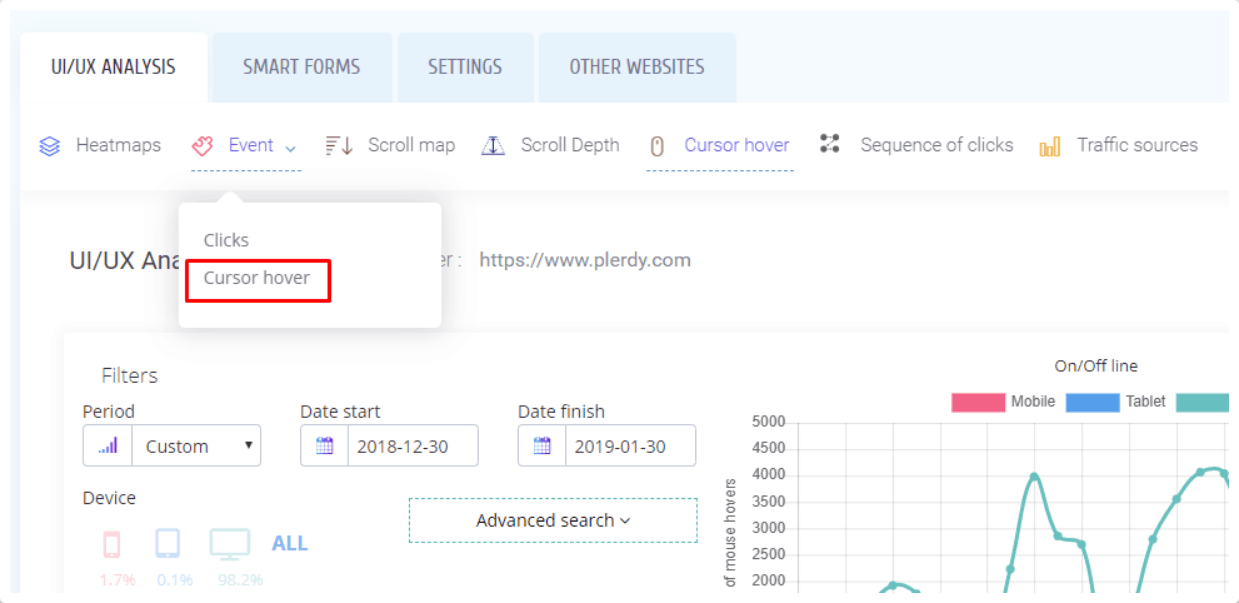Click the Sequence of clicks nodes icon
The image size is (1239, 603).
[x=829, y=144]
